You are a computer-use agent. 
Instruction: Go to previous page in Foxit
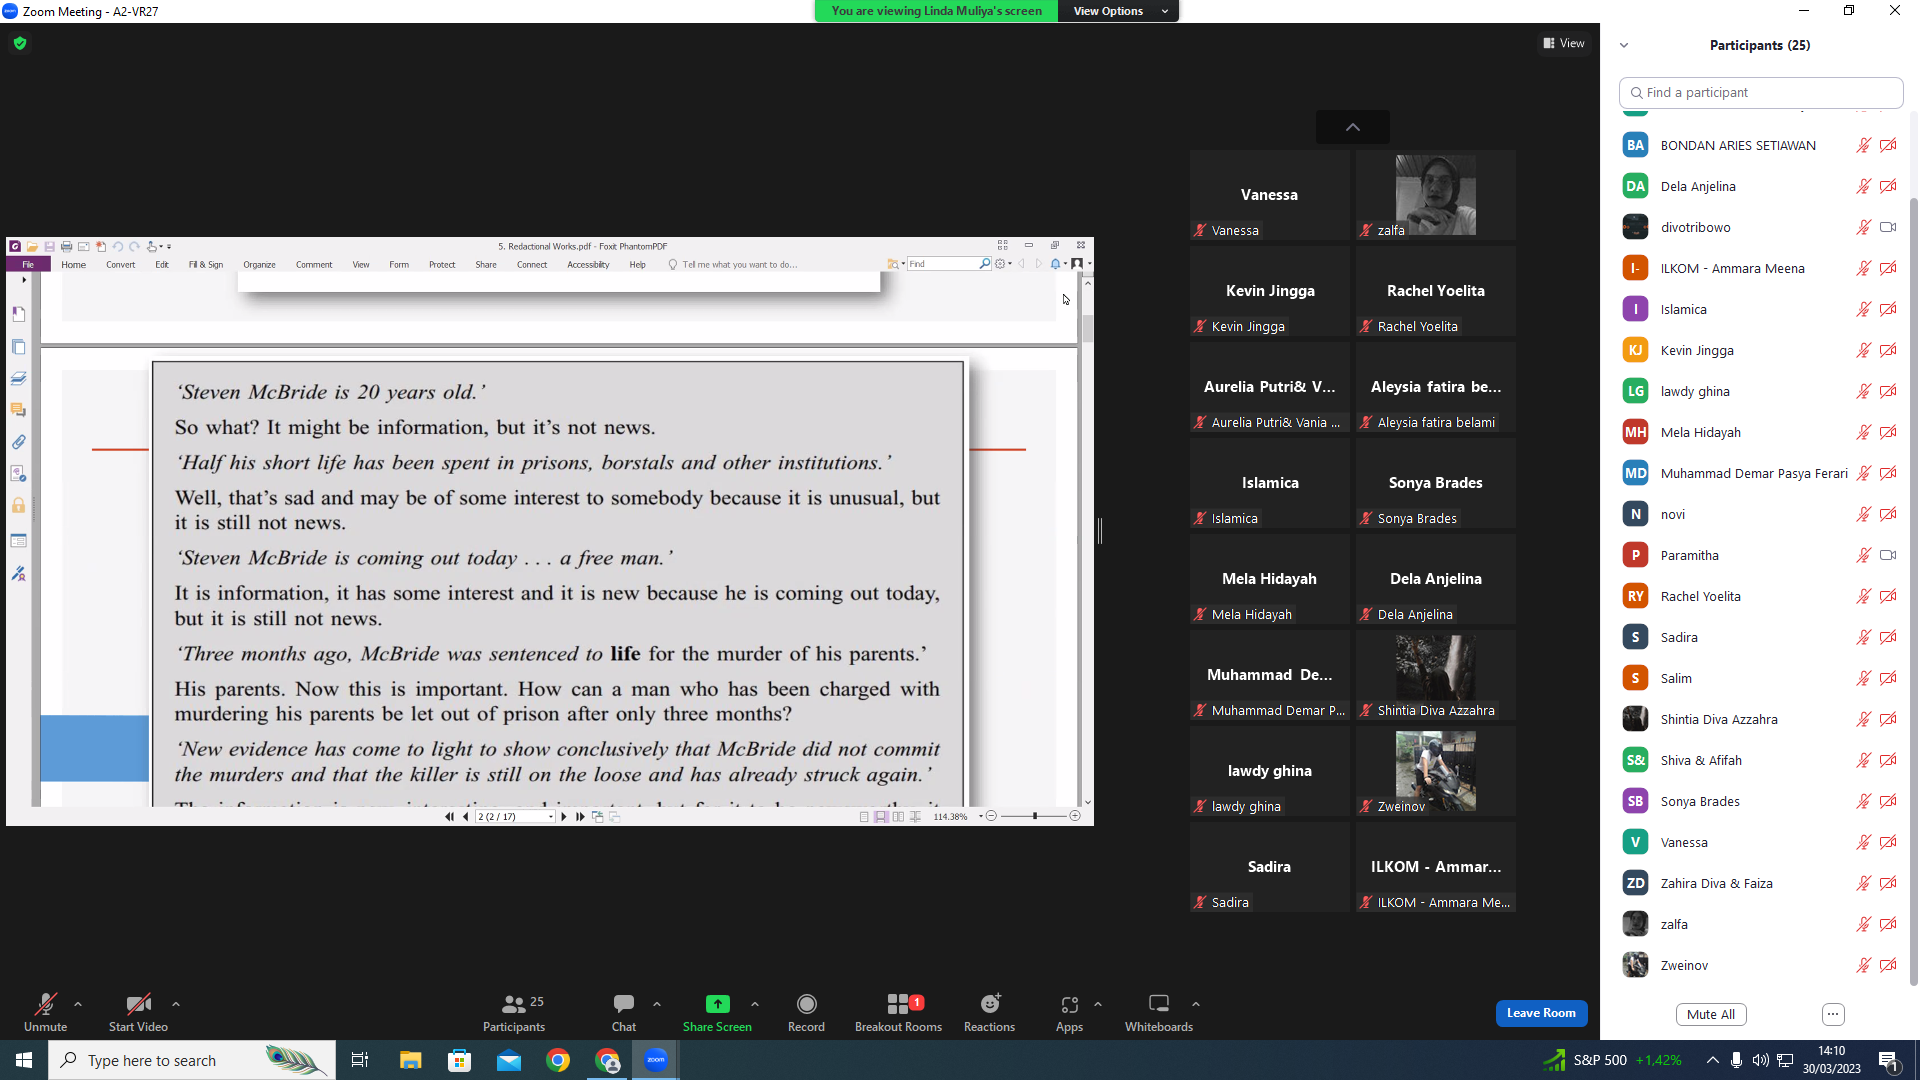pos(465,817)
